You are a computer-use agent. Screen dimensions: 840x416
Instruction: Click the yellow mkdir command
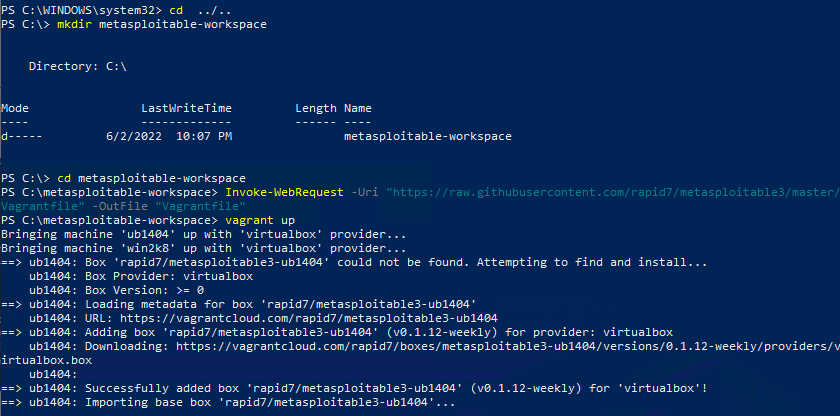click(x=74, y=25)
